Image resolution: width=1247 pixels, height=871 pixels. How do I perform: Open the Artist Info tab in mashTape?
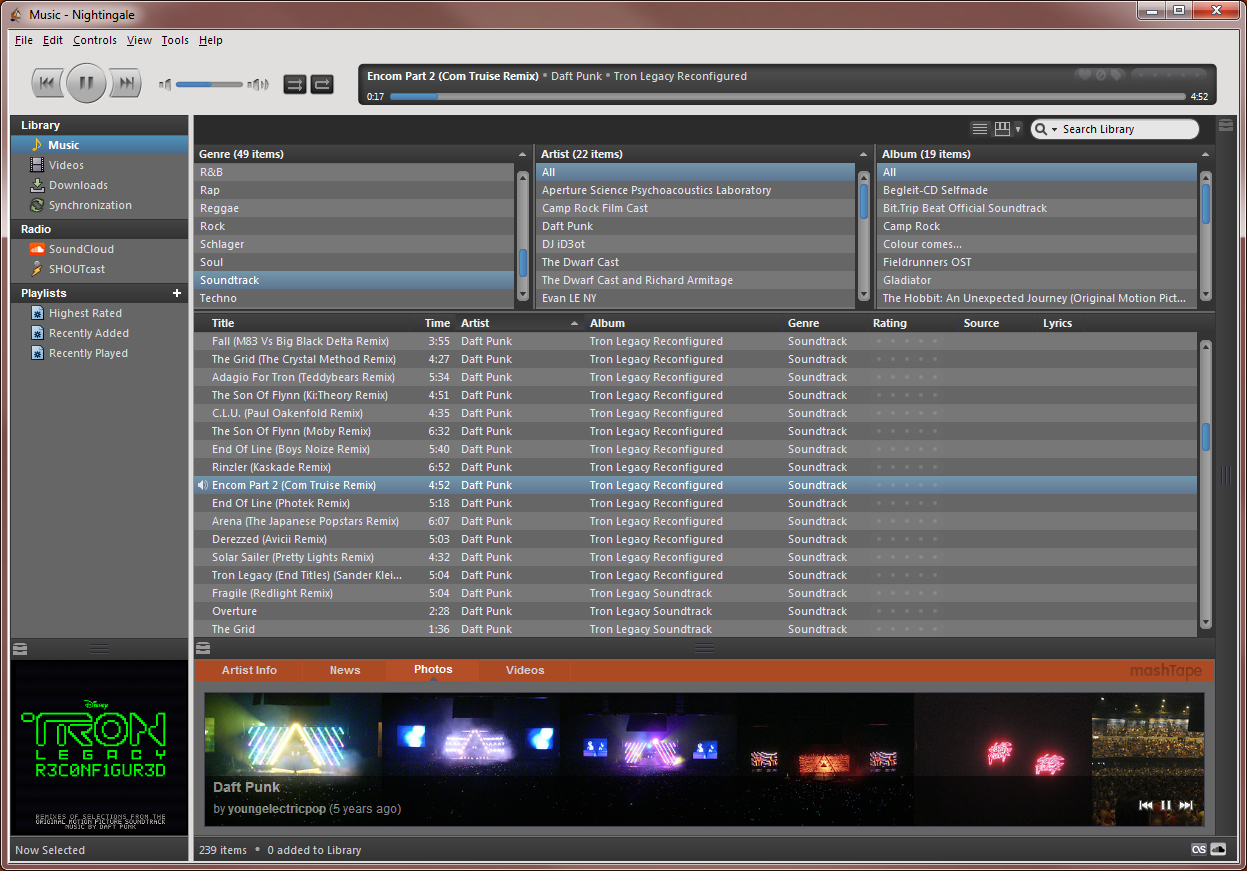249,670
